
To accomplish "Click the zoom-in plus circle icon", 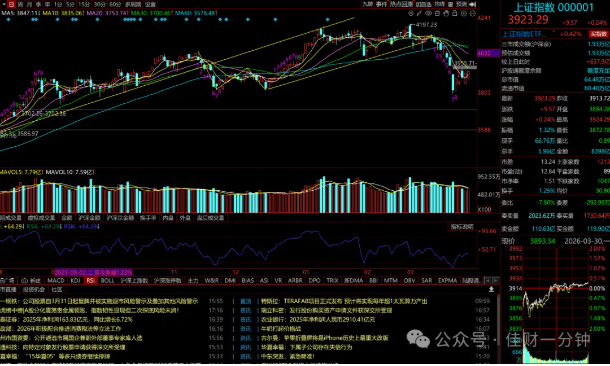I will point(464,13).
